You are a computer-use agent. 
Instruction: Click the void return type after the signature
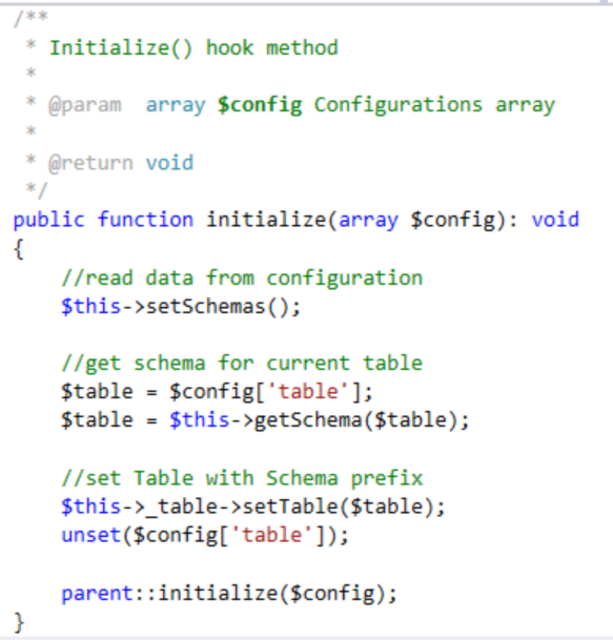555,220
